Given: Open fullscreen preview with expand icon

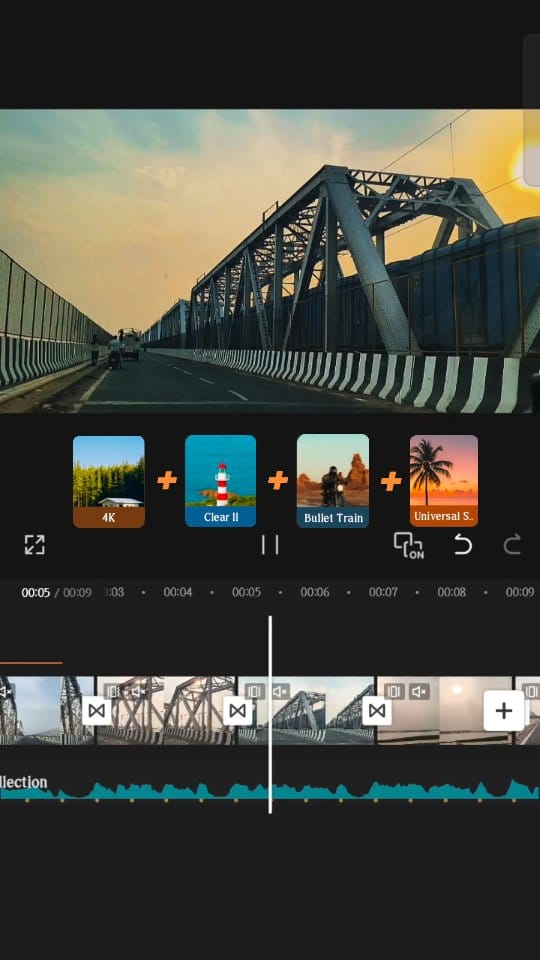Looking at the screenshot, I should click(x=34, y=545).
